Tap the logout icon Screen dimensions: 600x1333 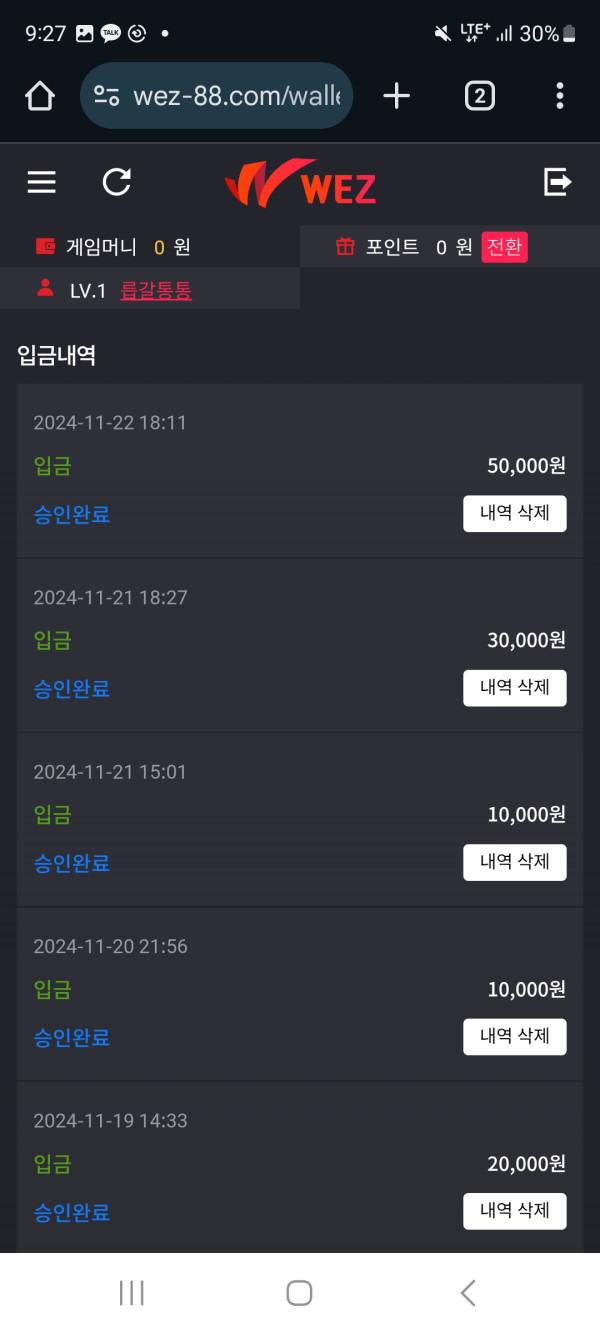pyautogui.click(x=557, y=182)
